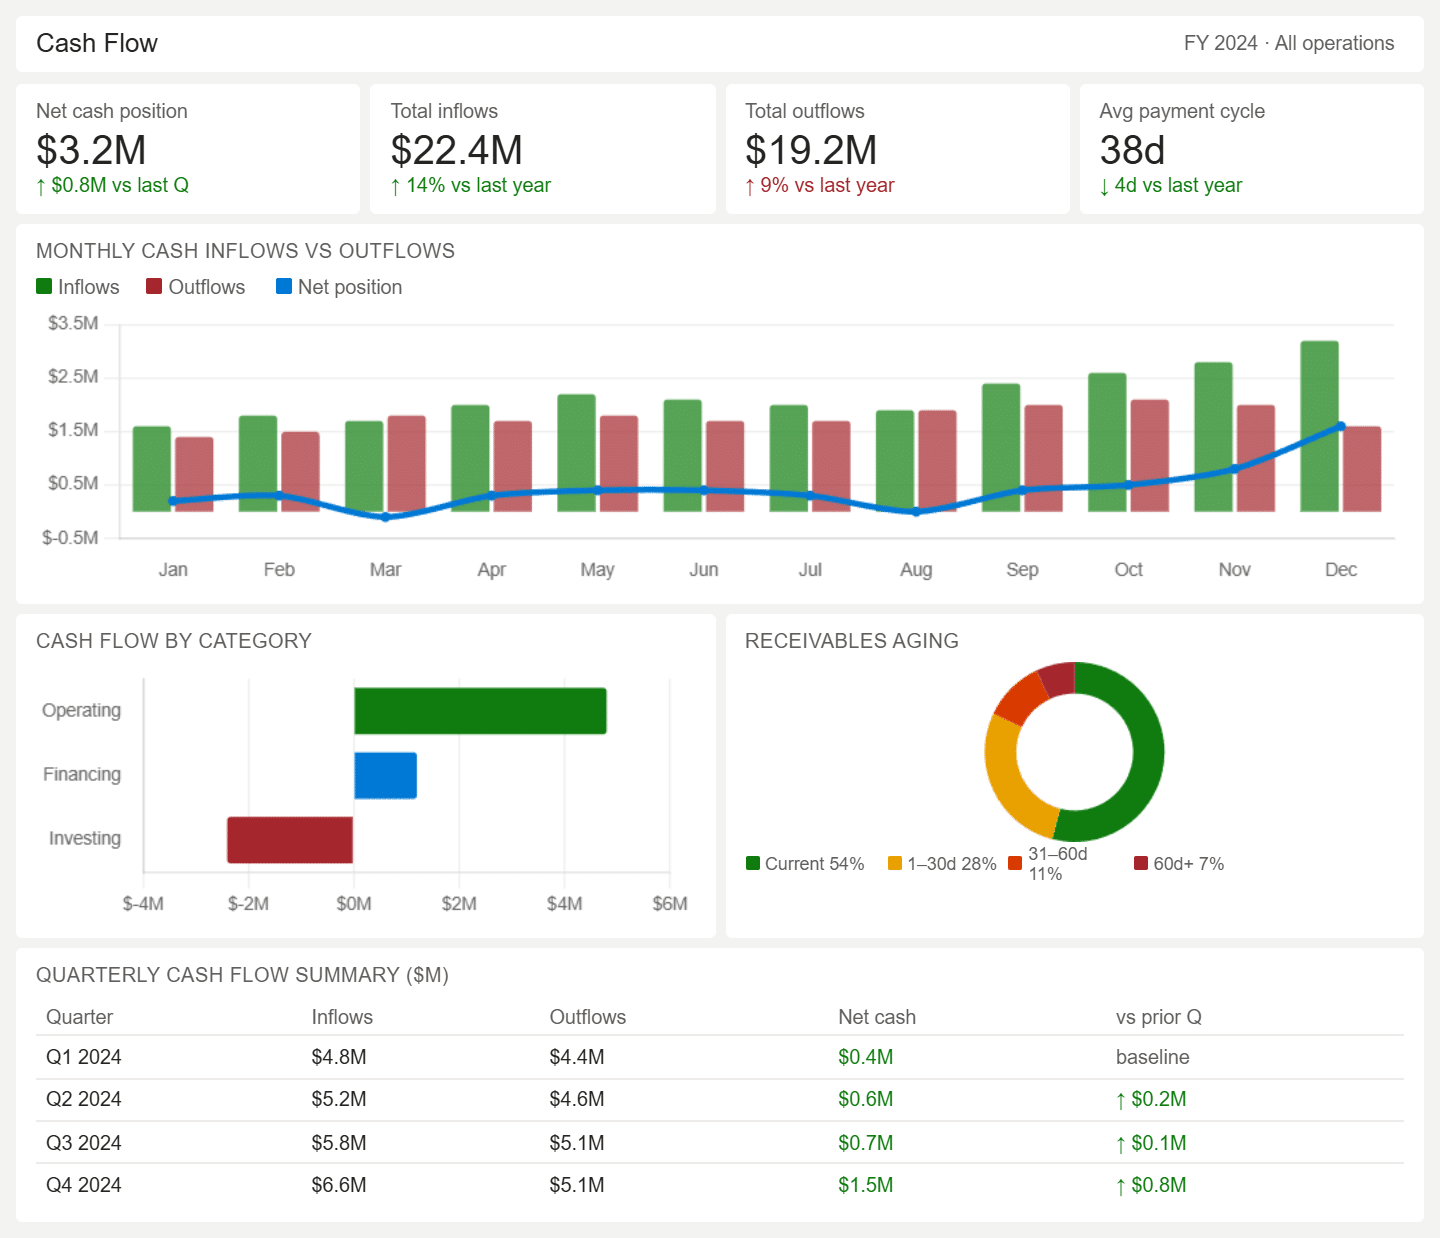Click the green December inflows bar
Screen dimensions: 1440x1238
tap(1320, 426)
